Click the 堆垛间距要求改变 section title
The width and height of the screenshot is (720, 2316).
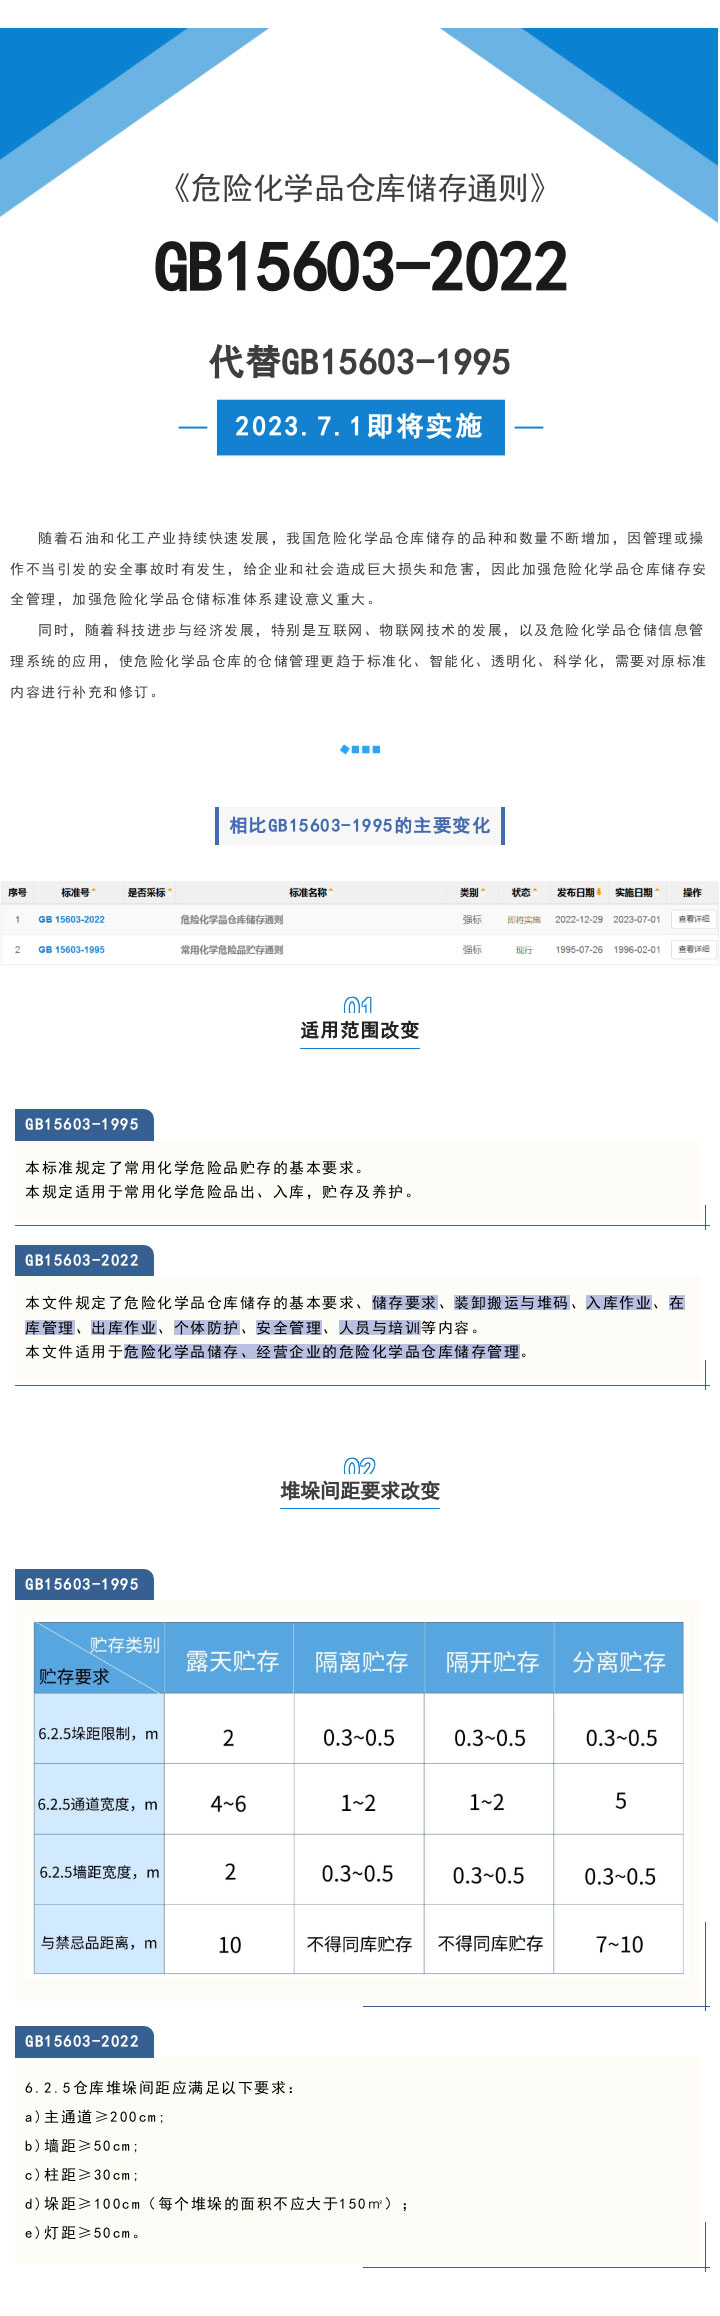pyautogui.click(x=360, y=1491)
